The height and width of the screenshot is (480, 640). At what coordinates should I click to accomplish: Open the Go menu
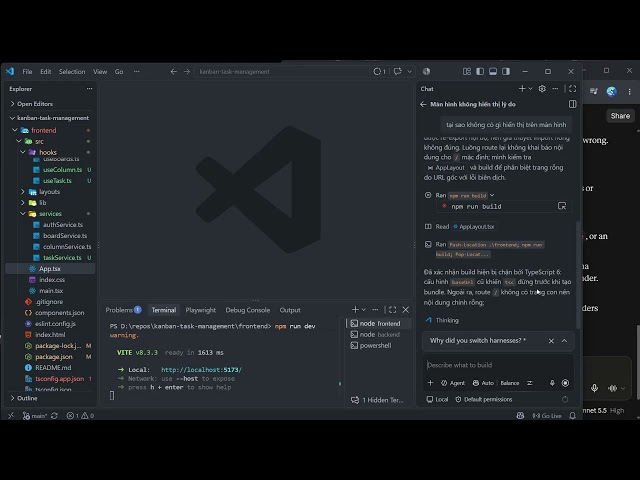click(x=119, y=71)
